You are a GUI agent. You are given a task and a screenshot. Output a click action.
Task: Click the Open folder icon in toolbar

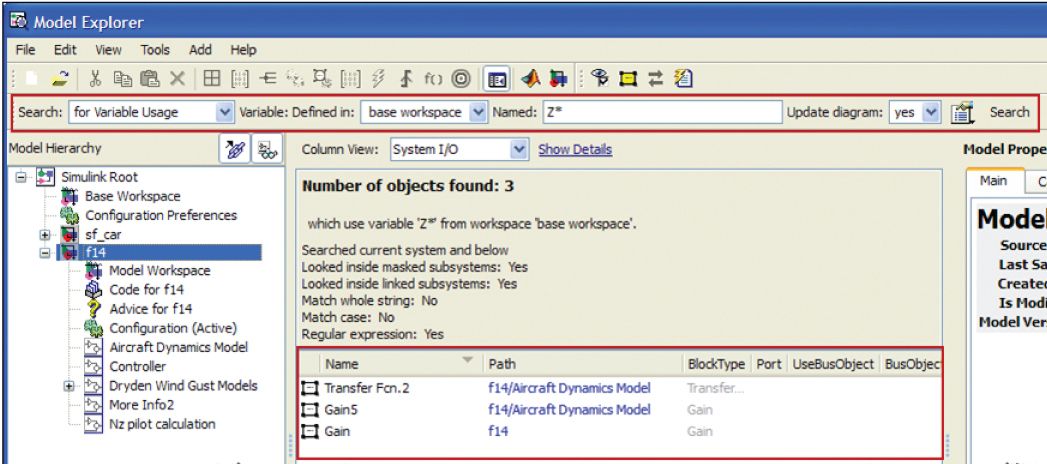(61, 78)
